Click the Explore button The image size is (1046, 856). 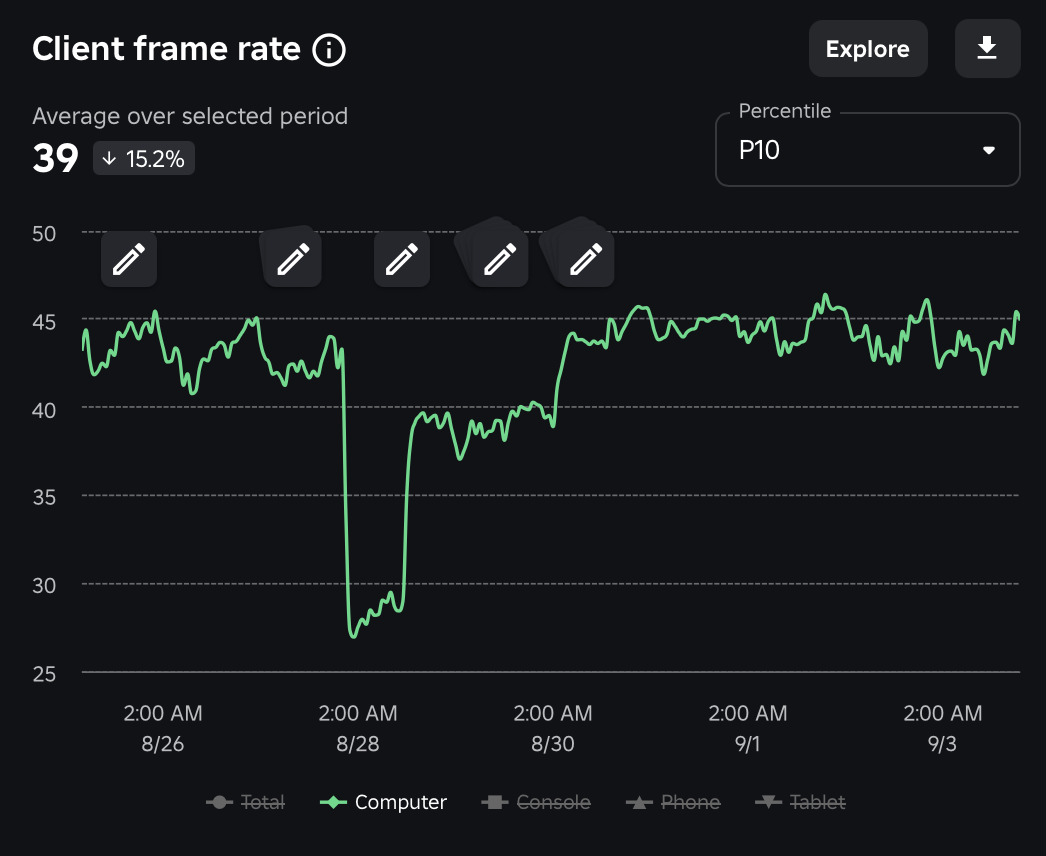[868, 48]
